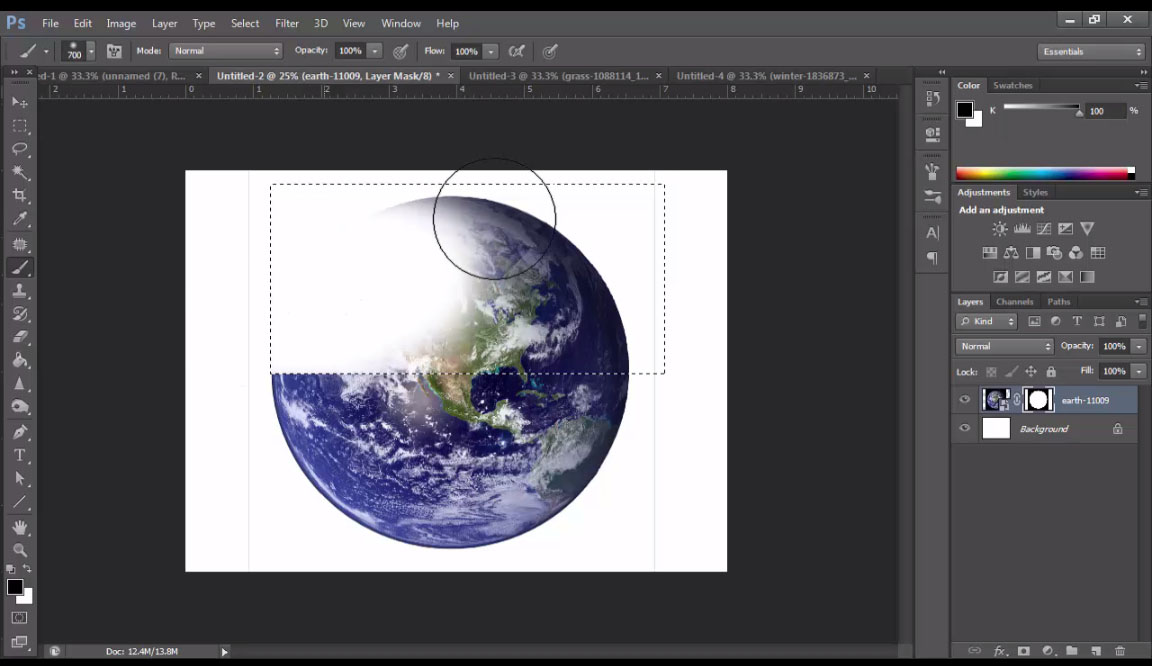Select the Lasso tool
The width and height of the screenshot is (1152, 666).
[20, 150]
